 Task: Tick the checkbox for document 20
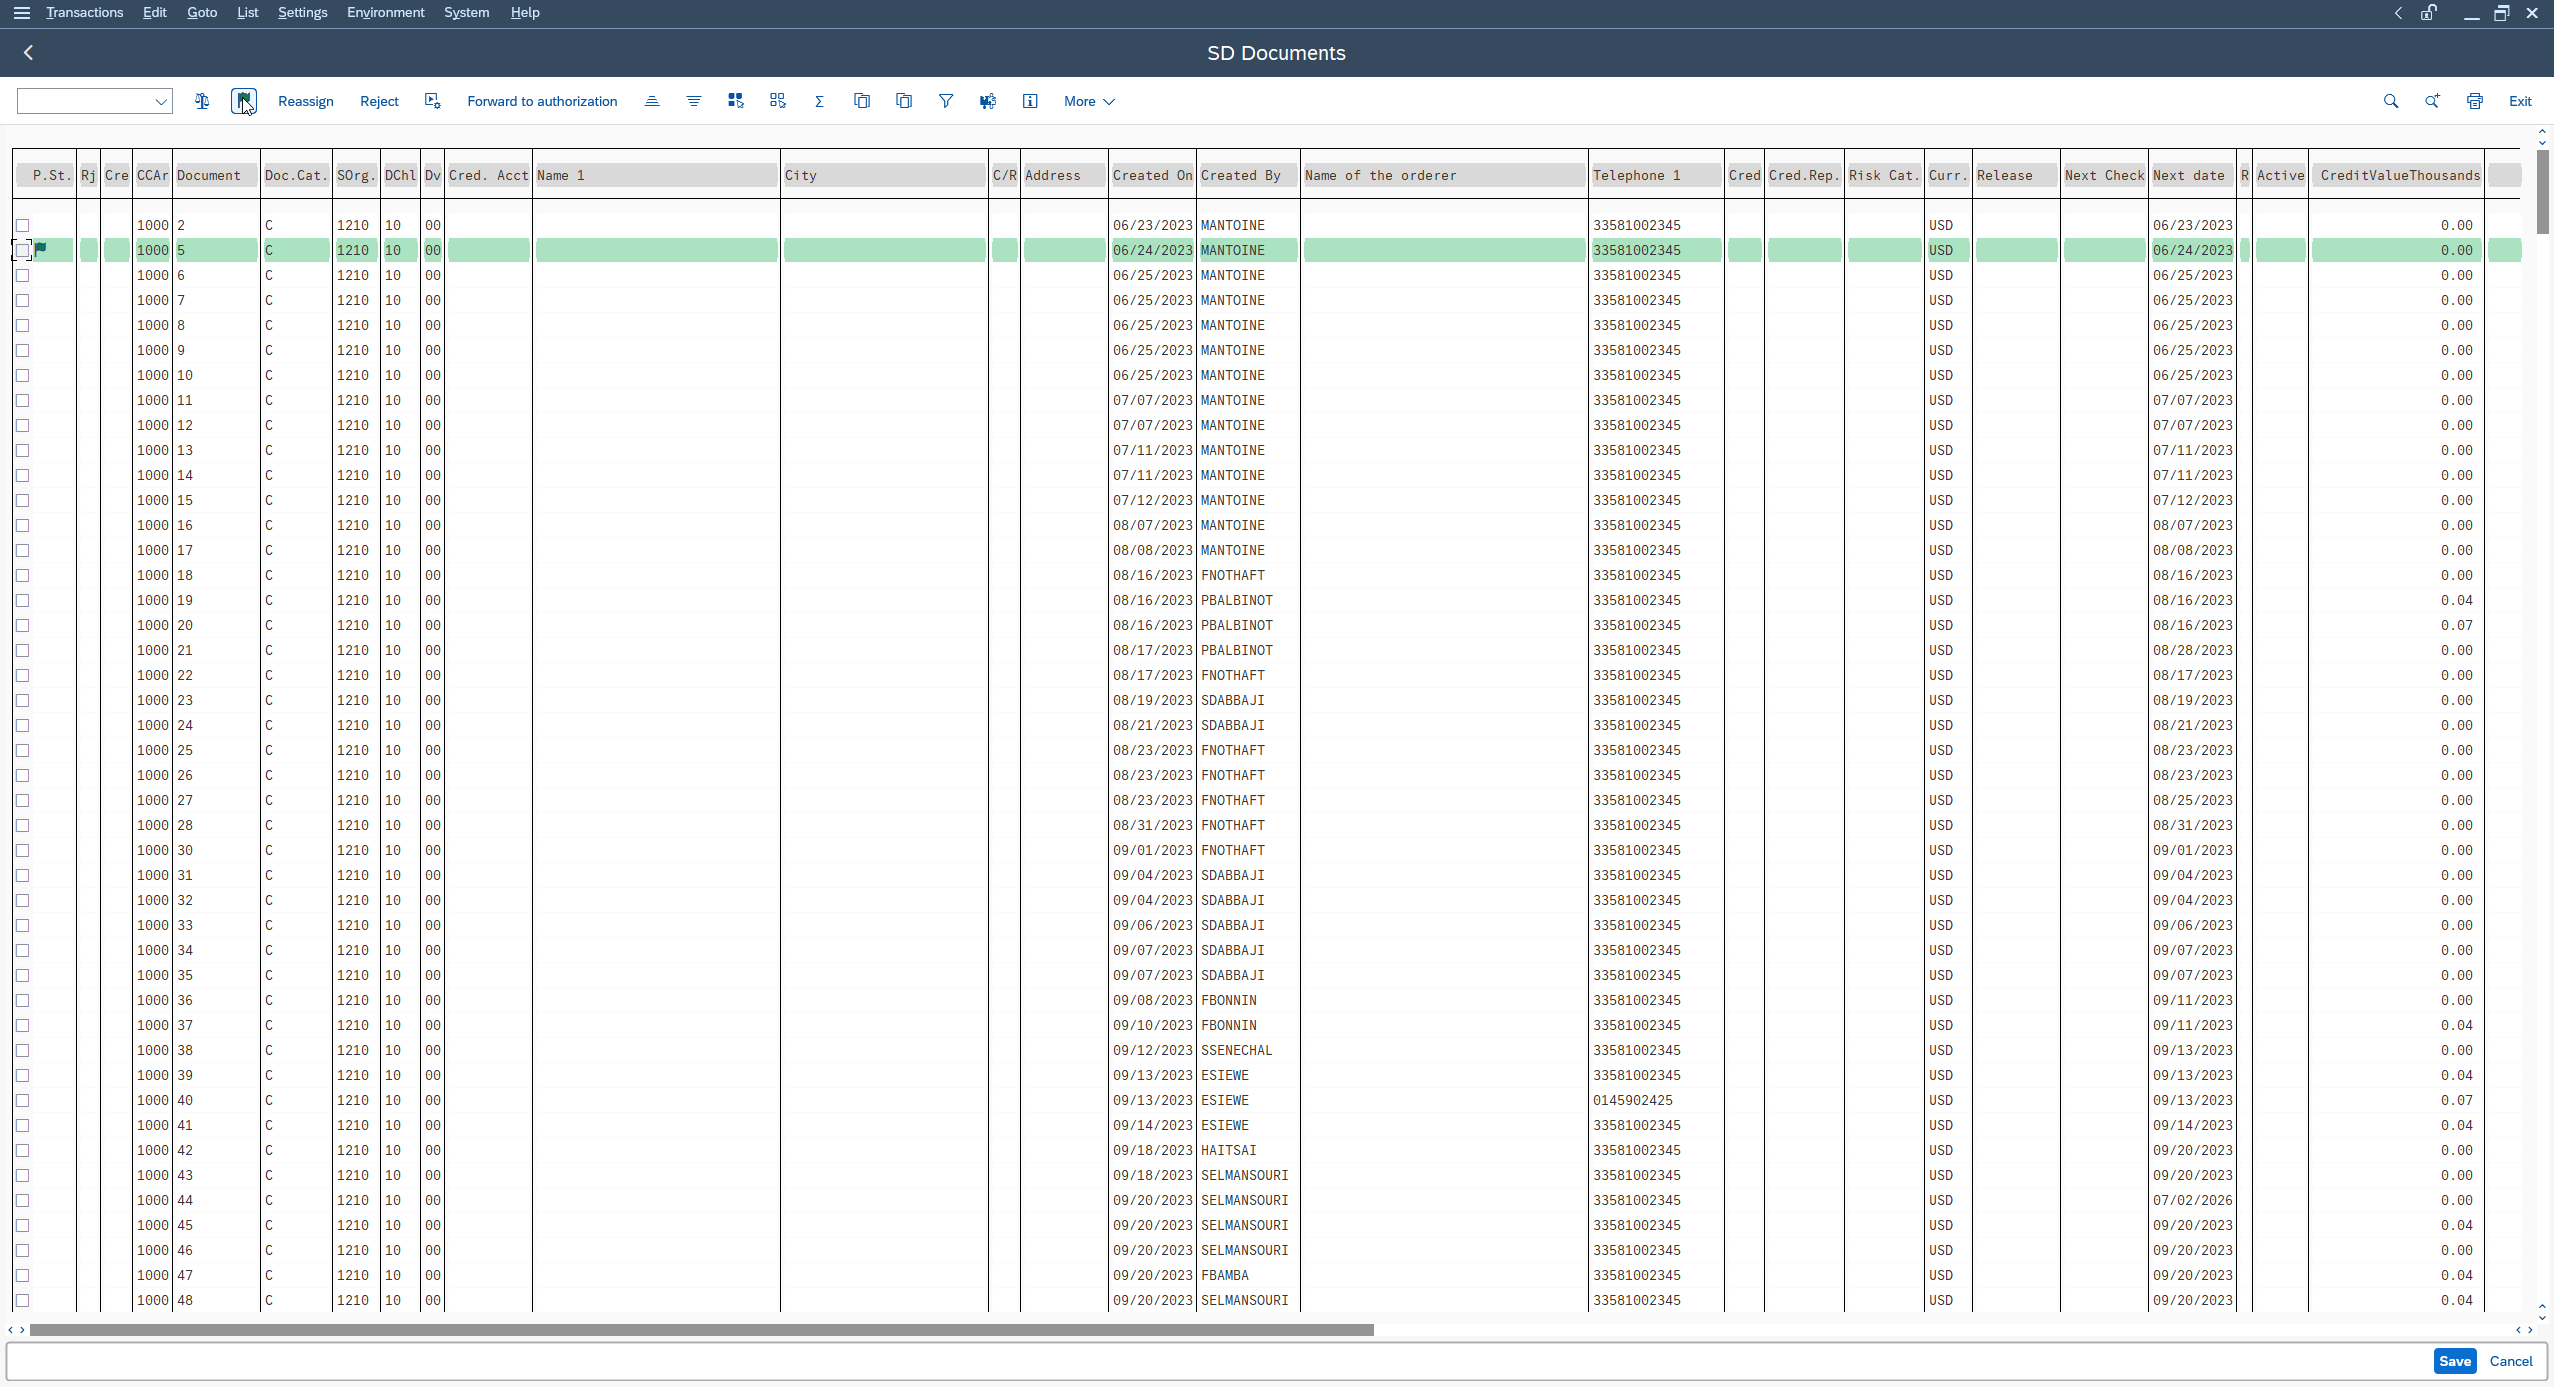point(22,626)
